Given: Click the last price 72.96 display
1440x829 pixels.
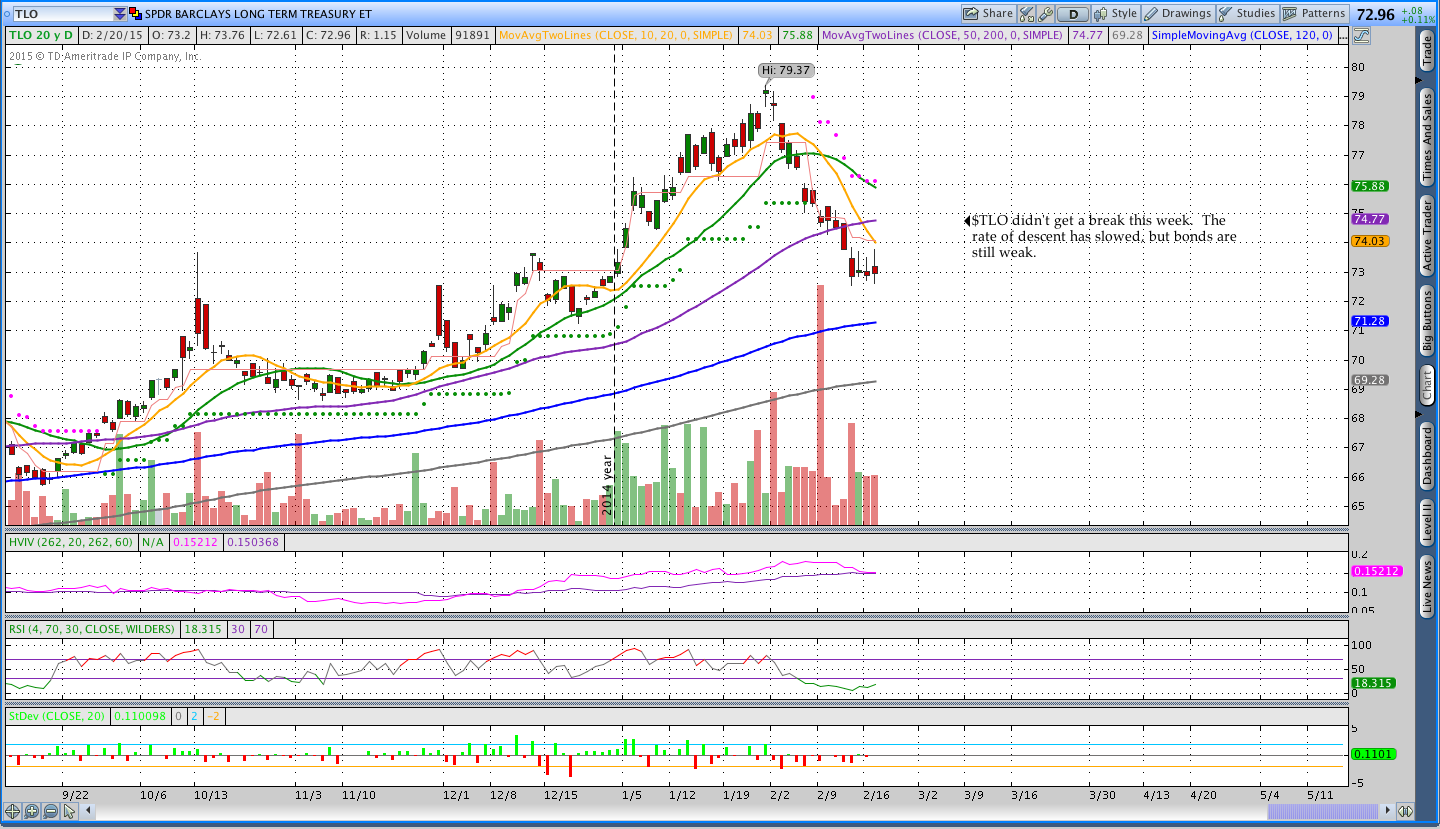Looking at the screenshot, I should [1376, 13].
